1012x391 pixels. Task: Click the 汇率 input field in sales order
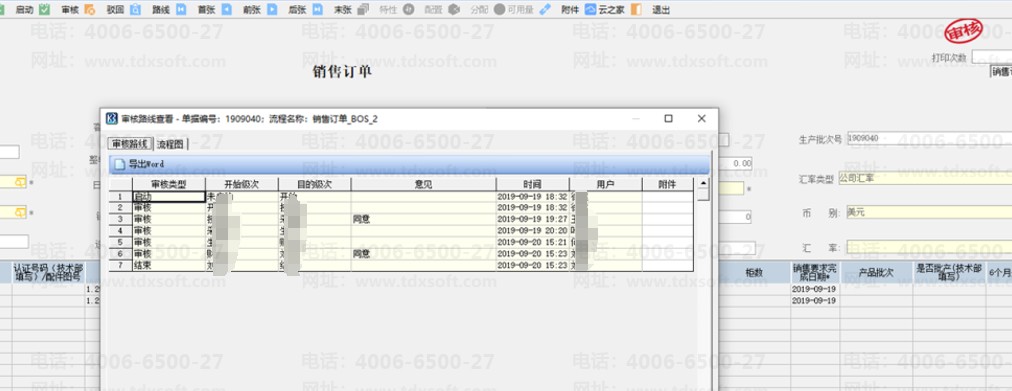click(x=929, y=248)
